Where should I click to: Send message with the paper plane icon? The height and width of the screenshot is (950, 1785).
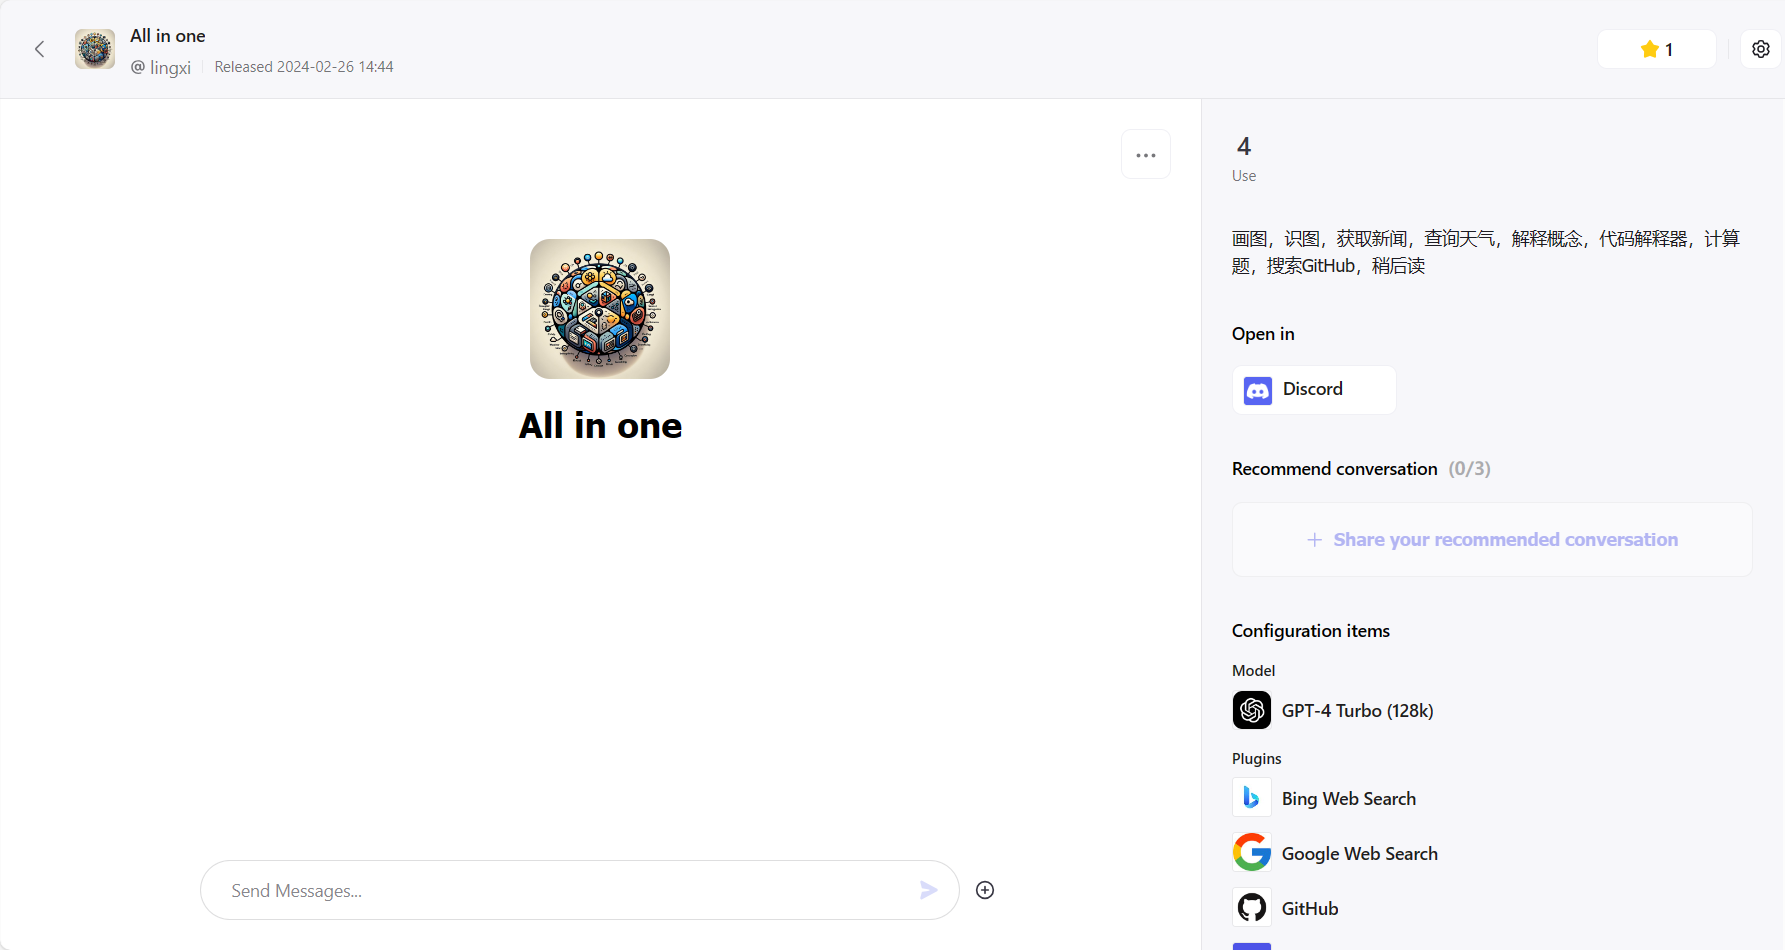click(928, 890)
